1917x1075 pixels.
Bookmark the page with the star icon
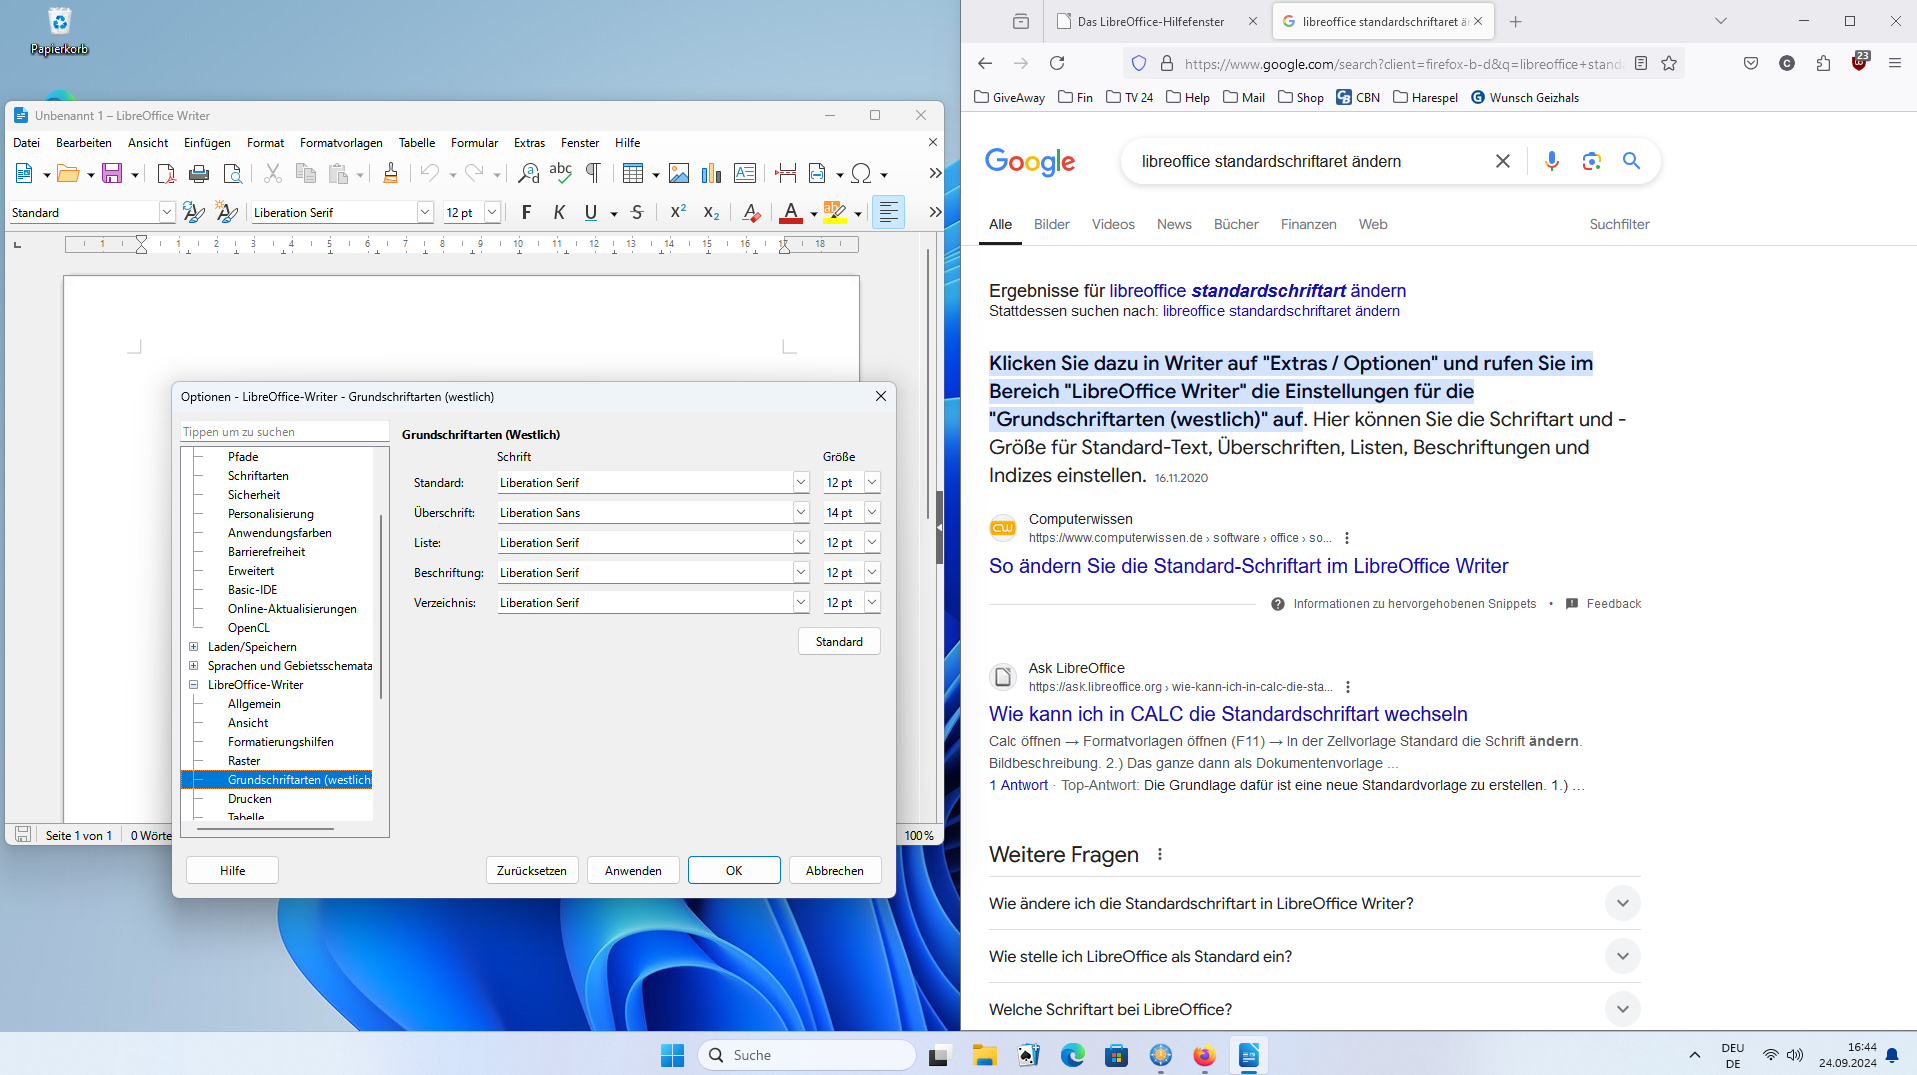(x=1669, y=63)
